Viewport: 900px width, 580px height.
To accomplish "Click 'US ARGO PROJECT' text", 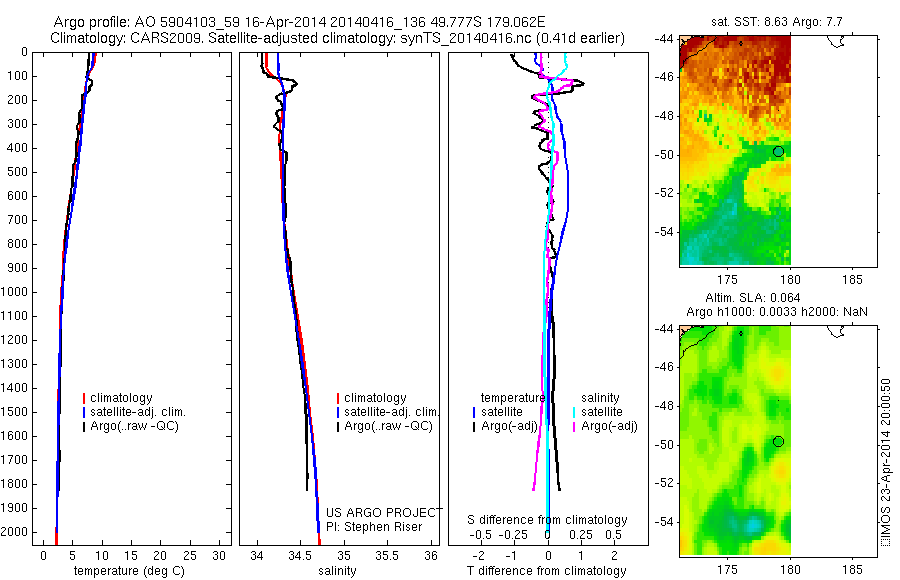I will (384, 512).
